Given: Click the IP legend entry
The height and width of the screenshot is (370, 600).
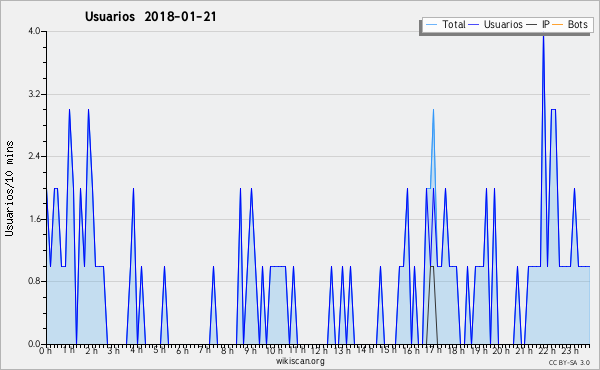Looking at the screenshot, I should (x=538, y=24).
